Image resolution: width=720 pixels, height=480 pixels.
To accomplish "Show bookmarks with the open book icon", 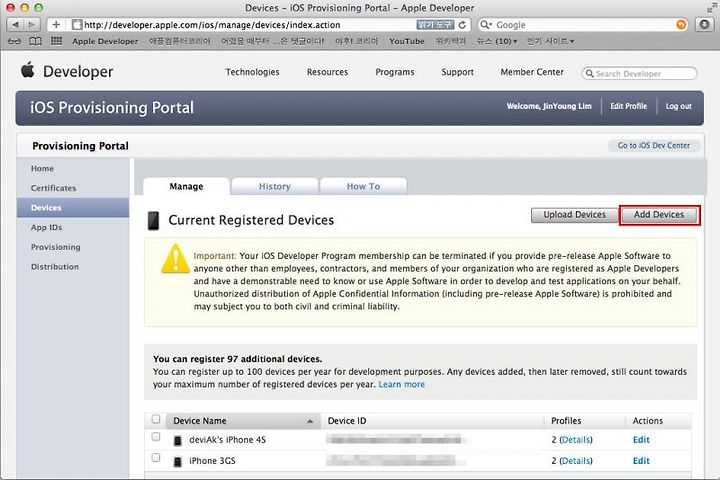I will pyautogui.click(x=35, y=41).
